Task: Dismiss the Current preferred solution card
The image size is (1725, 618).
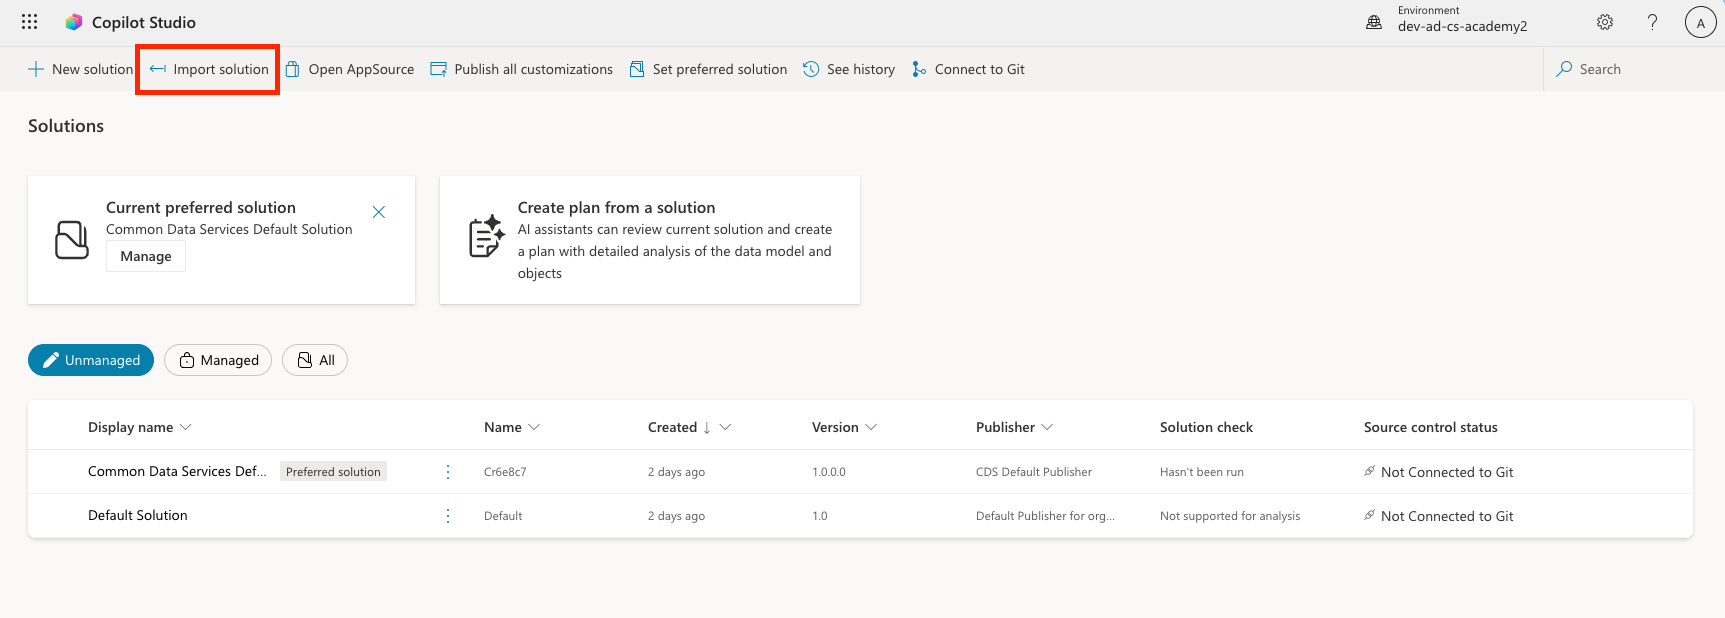Action: pos(379,212)
